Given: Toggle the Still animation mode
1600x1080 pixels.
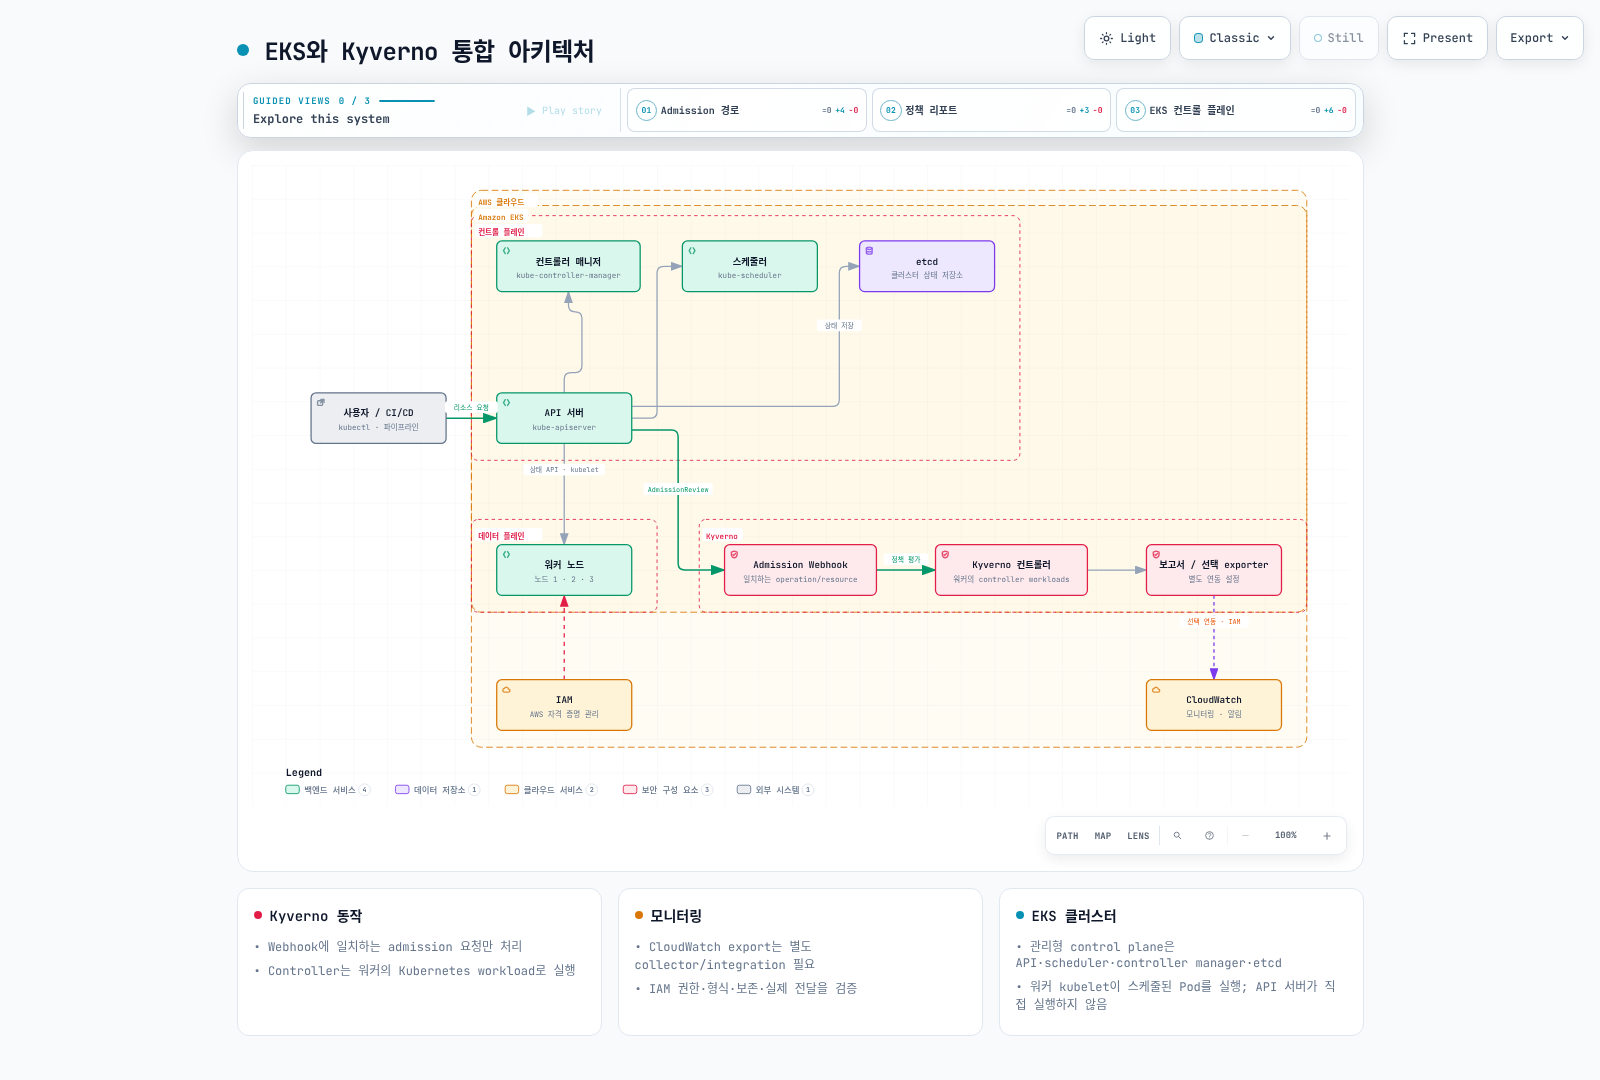Looking at the screenshot, I should click(x=1338, y=38).
